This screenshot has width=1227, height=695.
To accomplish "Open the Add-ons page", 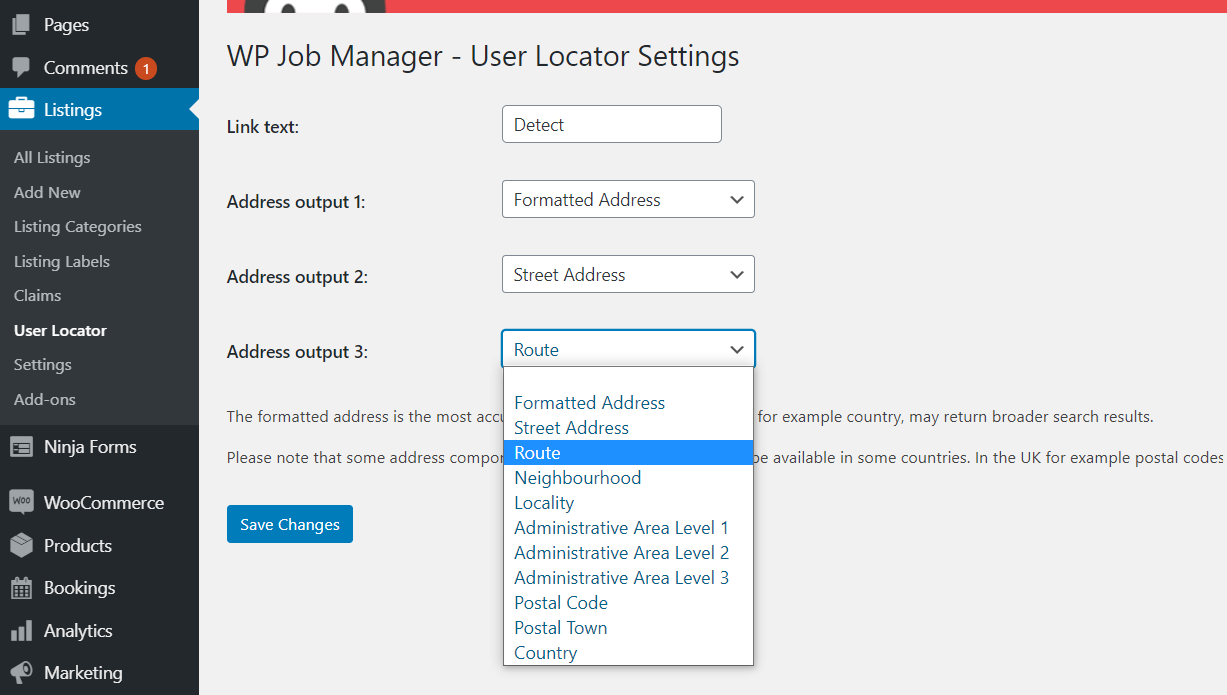I will click(42, 398).
